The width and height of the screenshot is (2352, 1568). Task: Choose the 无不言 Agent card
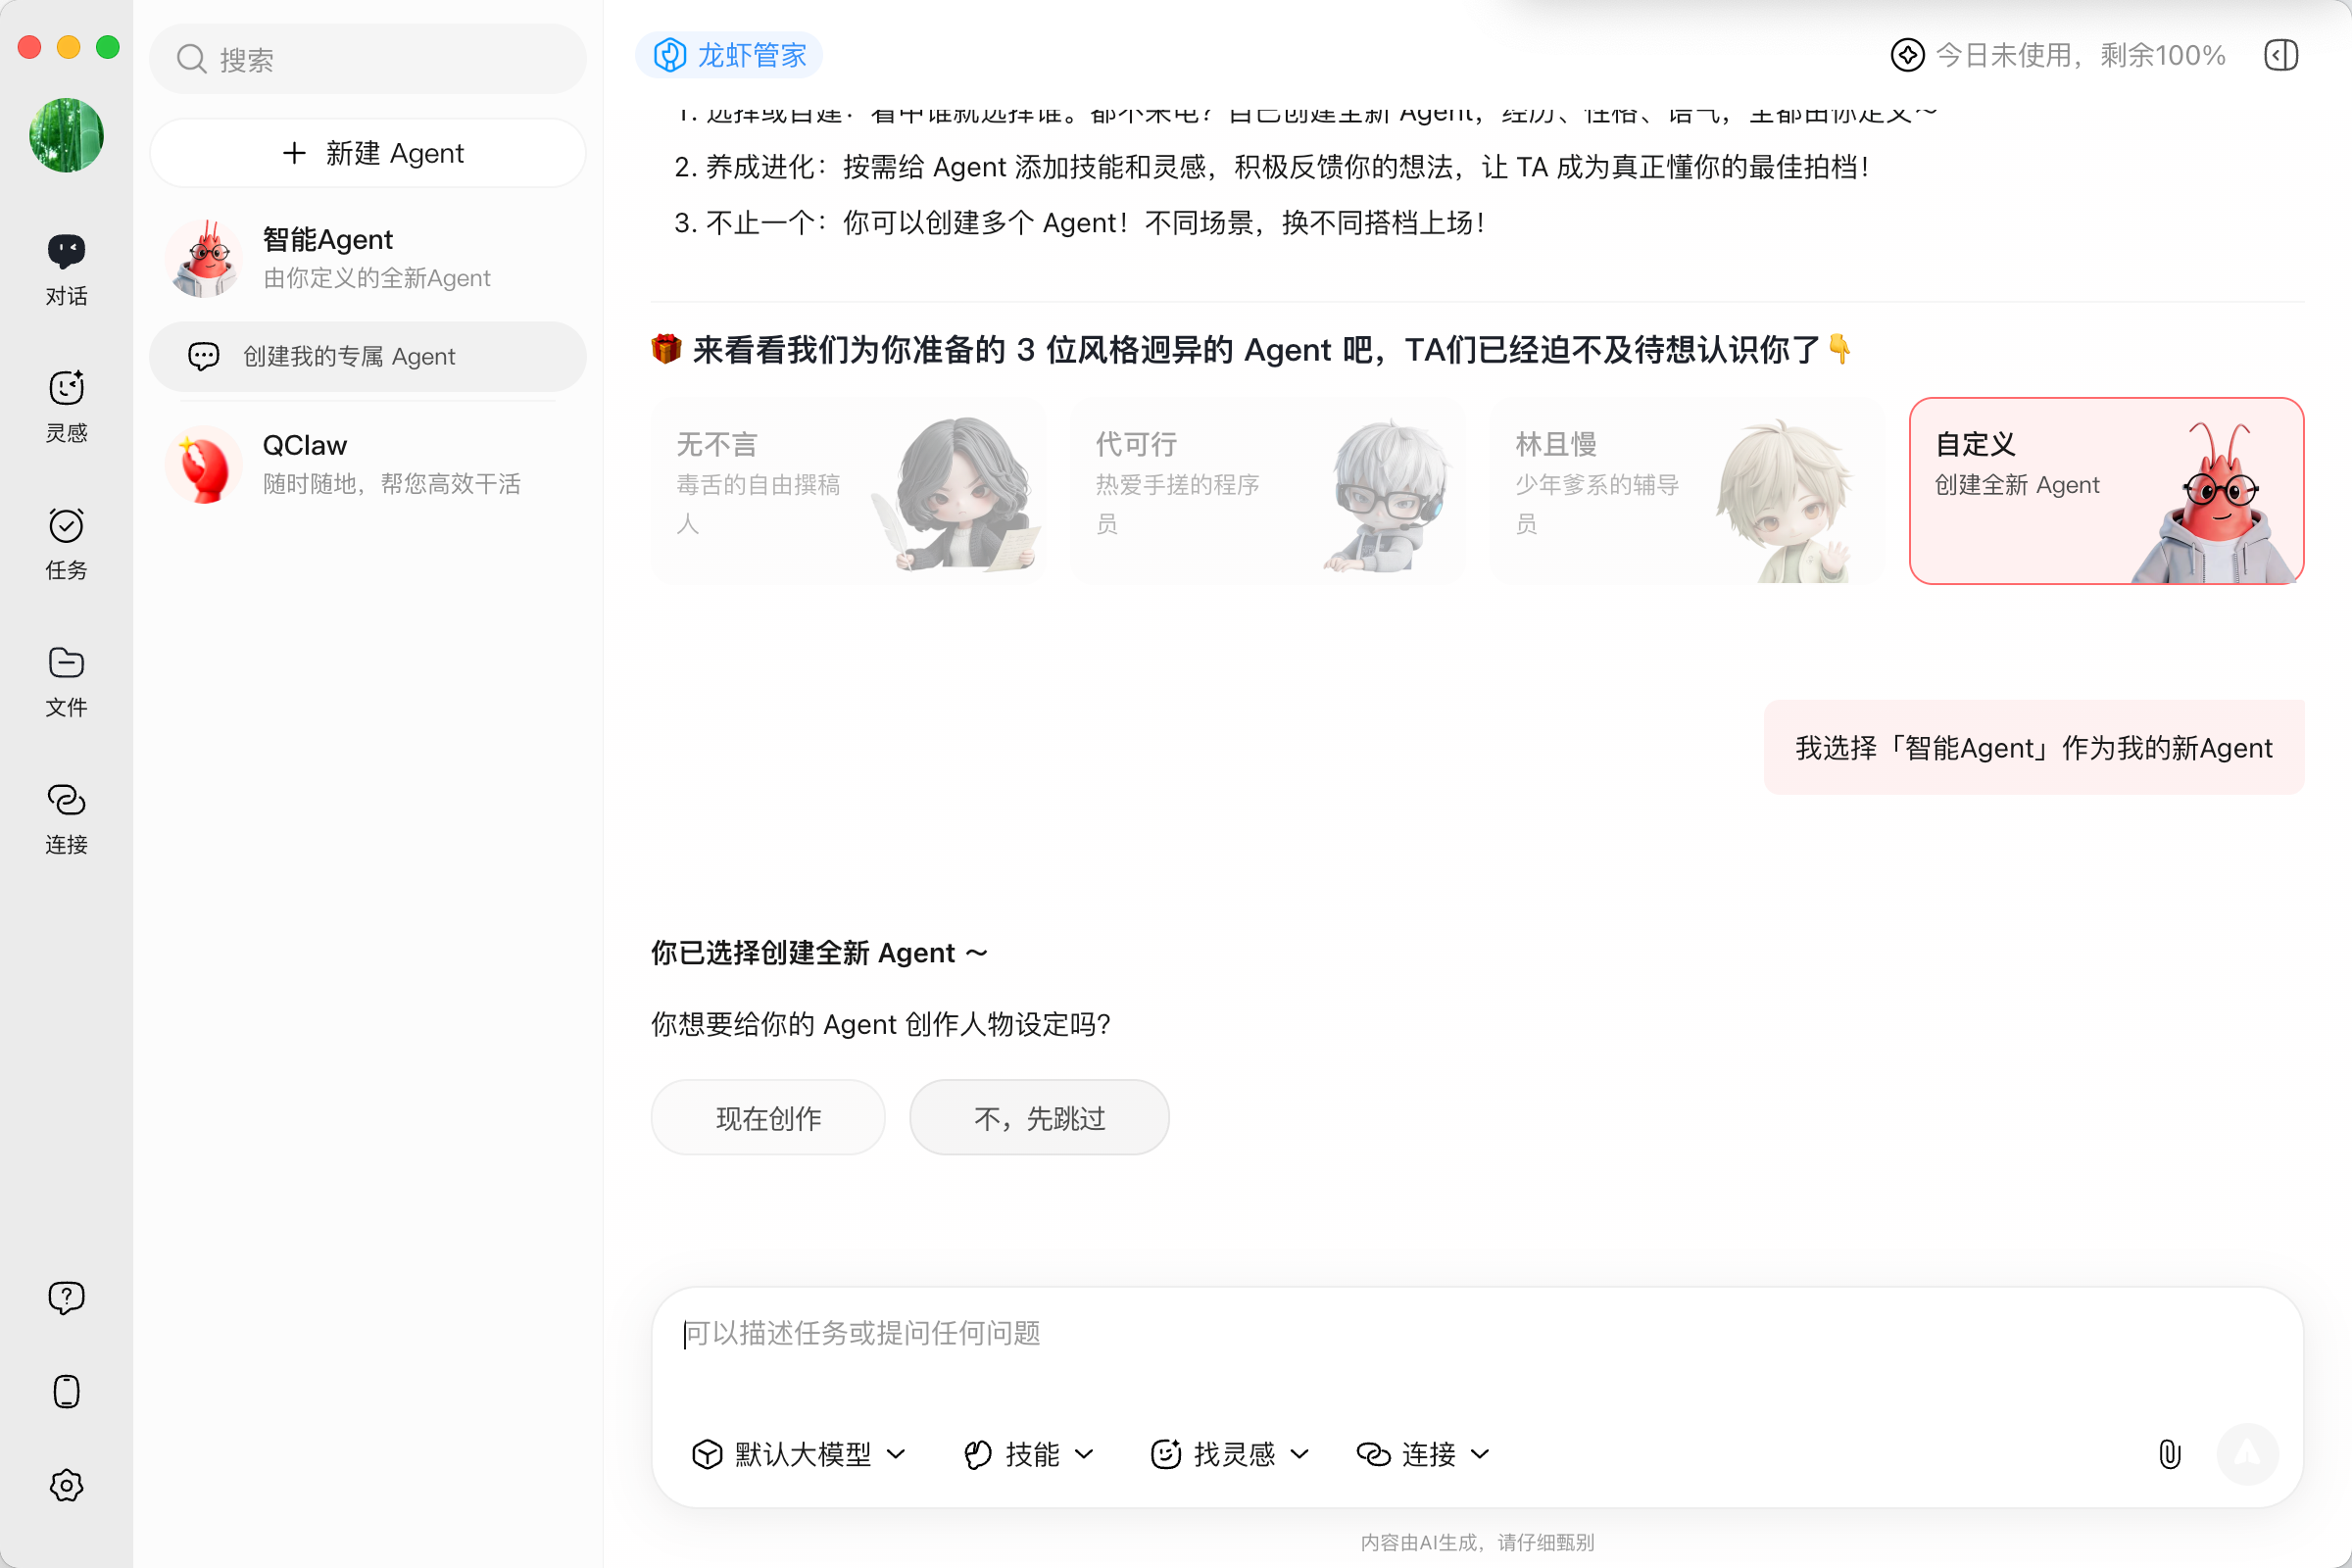[x=847, y=490]
